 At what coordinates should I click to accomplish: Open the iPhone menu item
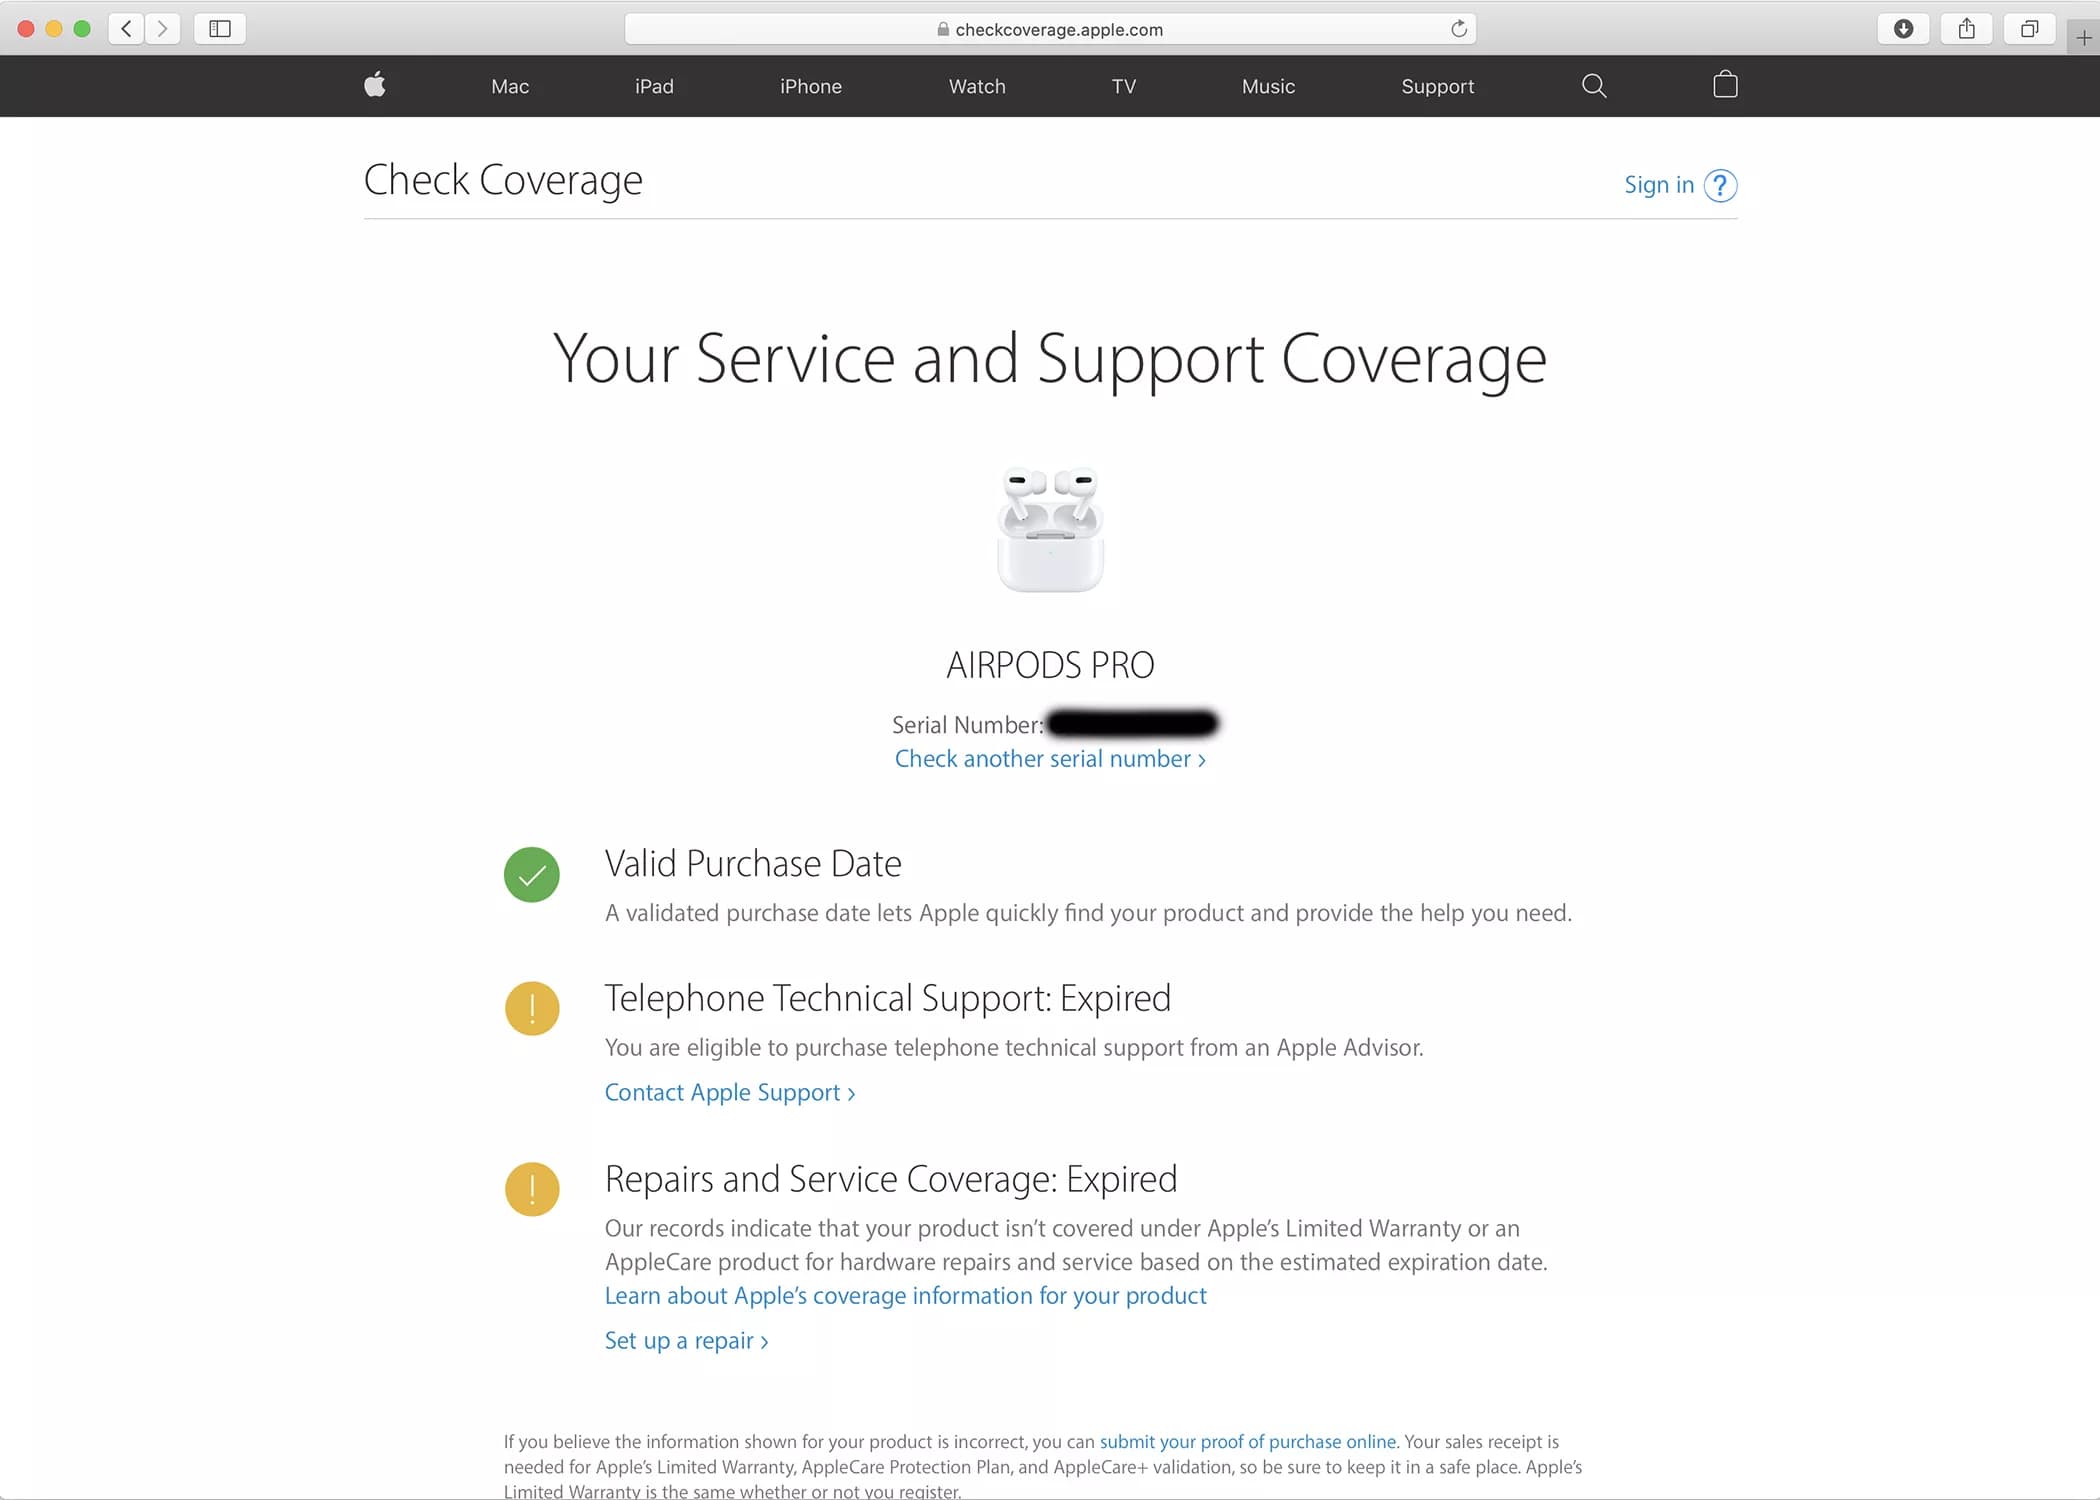click(x=811, y=86)
